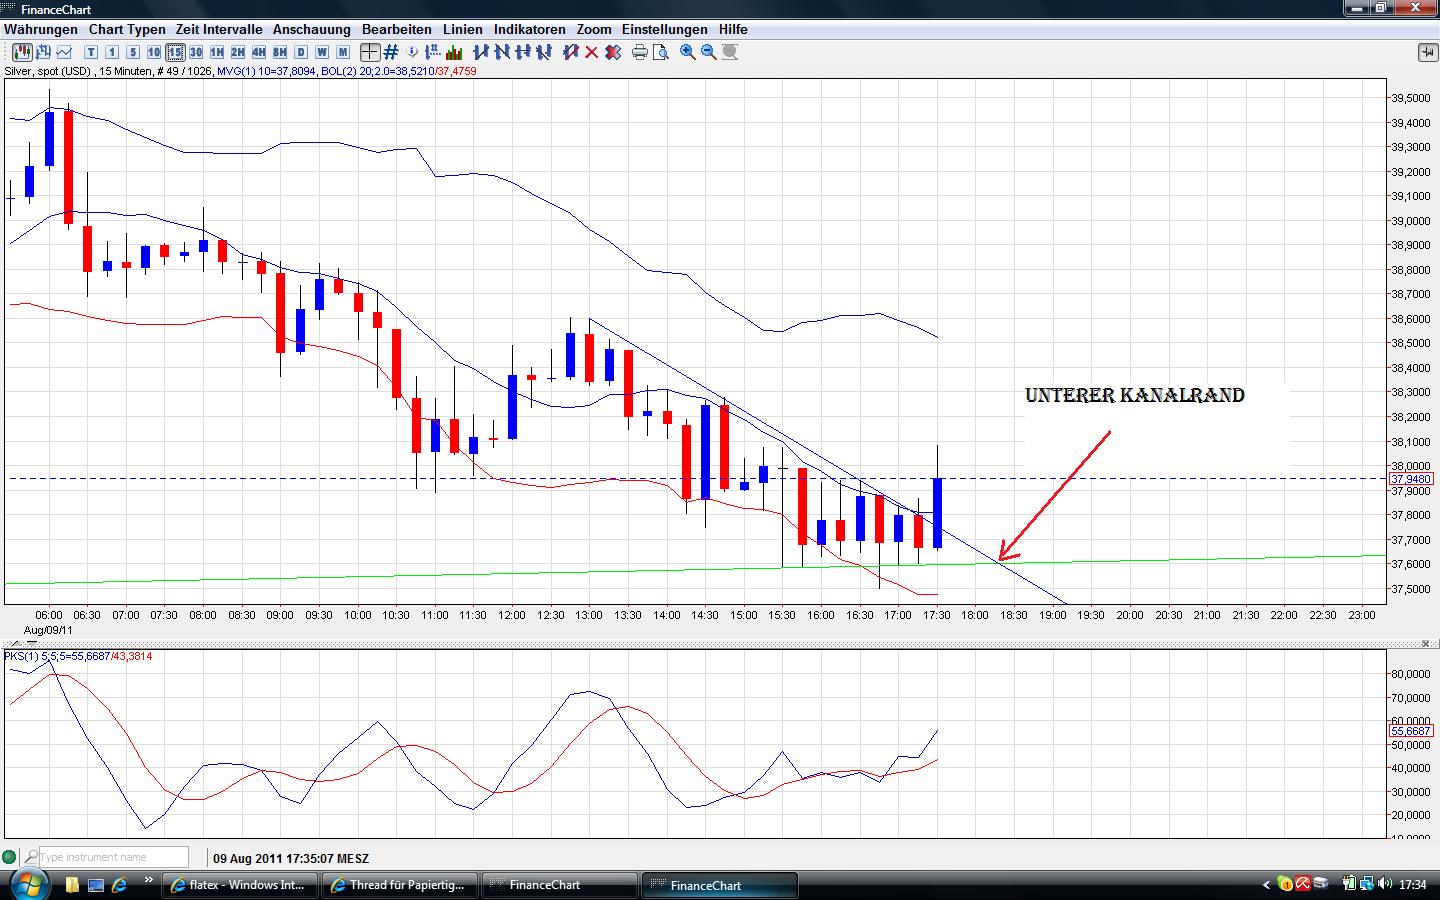Open the Indikatoren menu
The image size is (1440, 900).
[x=530, y=30]
